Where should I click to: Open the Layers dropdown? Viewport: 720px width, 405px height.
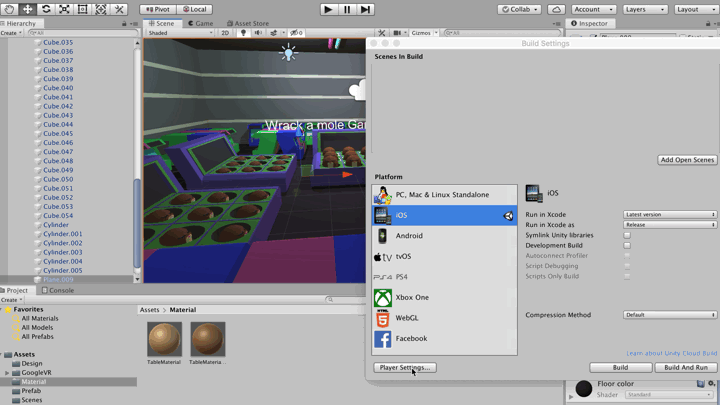coord(645,9)
